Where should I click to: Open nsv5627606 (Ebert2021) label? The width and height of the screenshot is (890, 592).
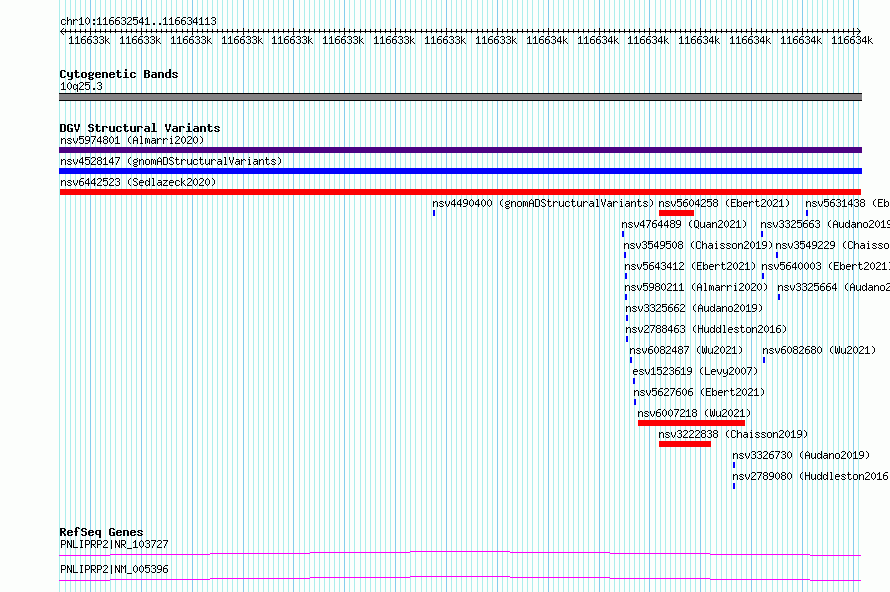click(699, 392)
